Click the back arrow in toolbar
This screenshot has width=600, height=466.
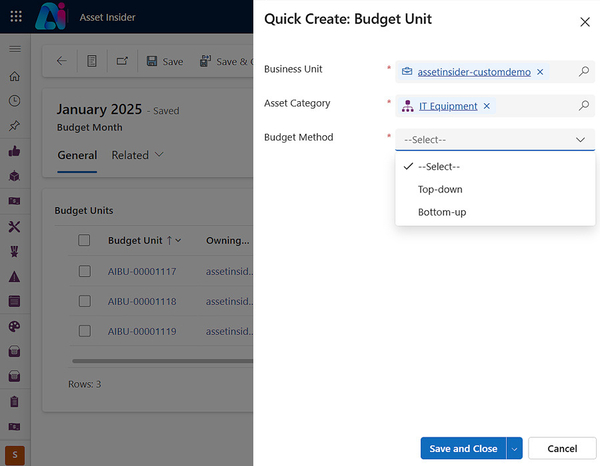click(x=62, y=61)
